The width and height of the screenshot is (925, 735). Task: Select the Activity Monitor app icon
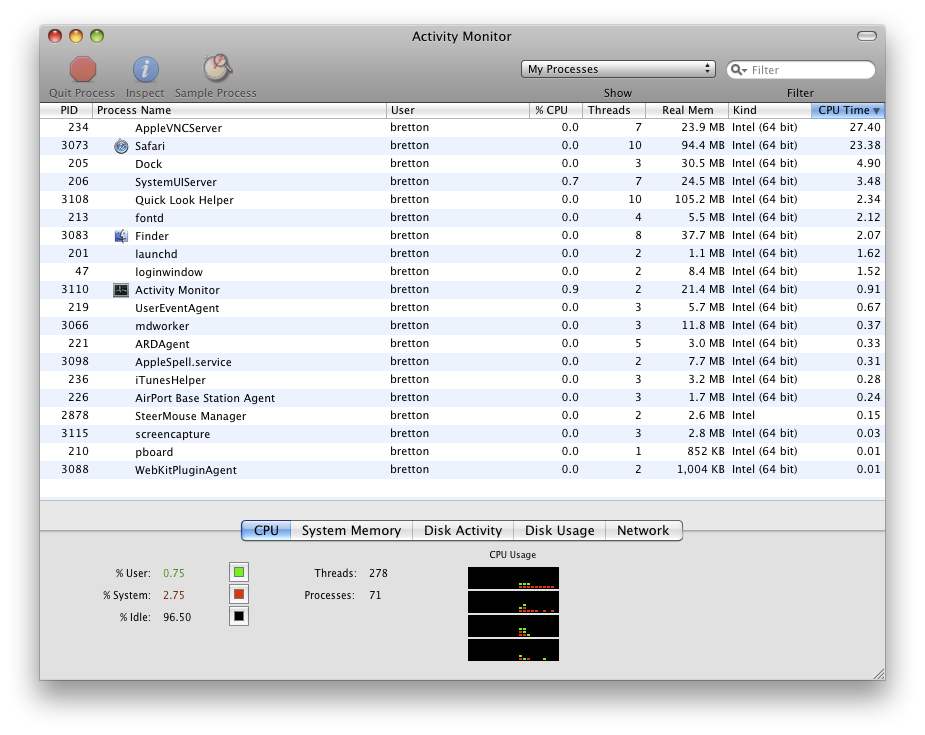point(121,290)
